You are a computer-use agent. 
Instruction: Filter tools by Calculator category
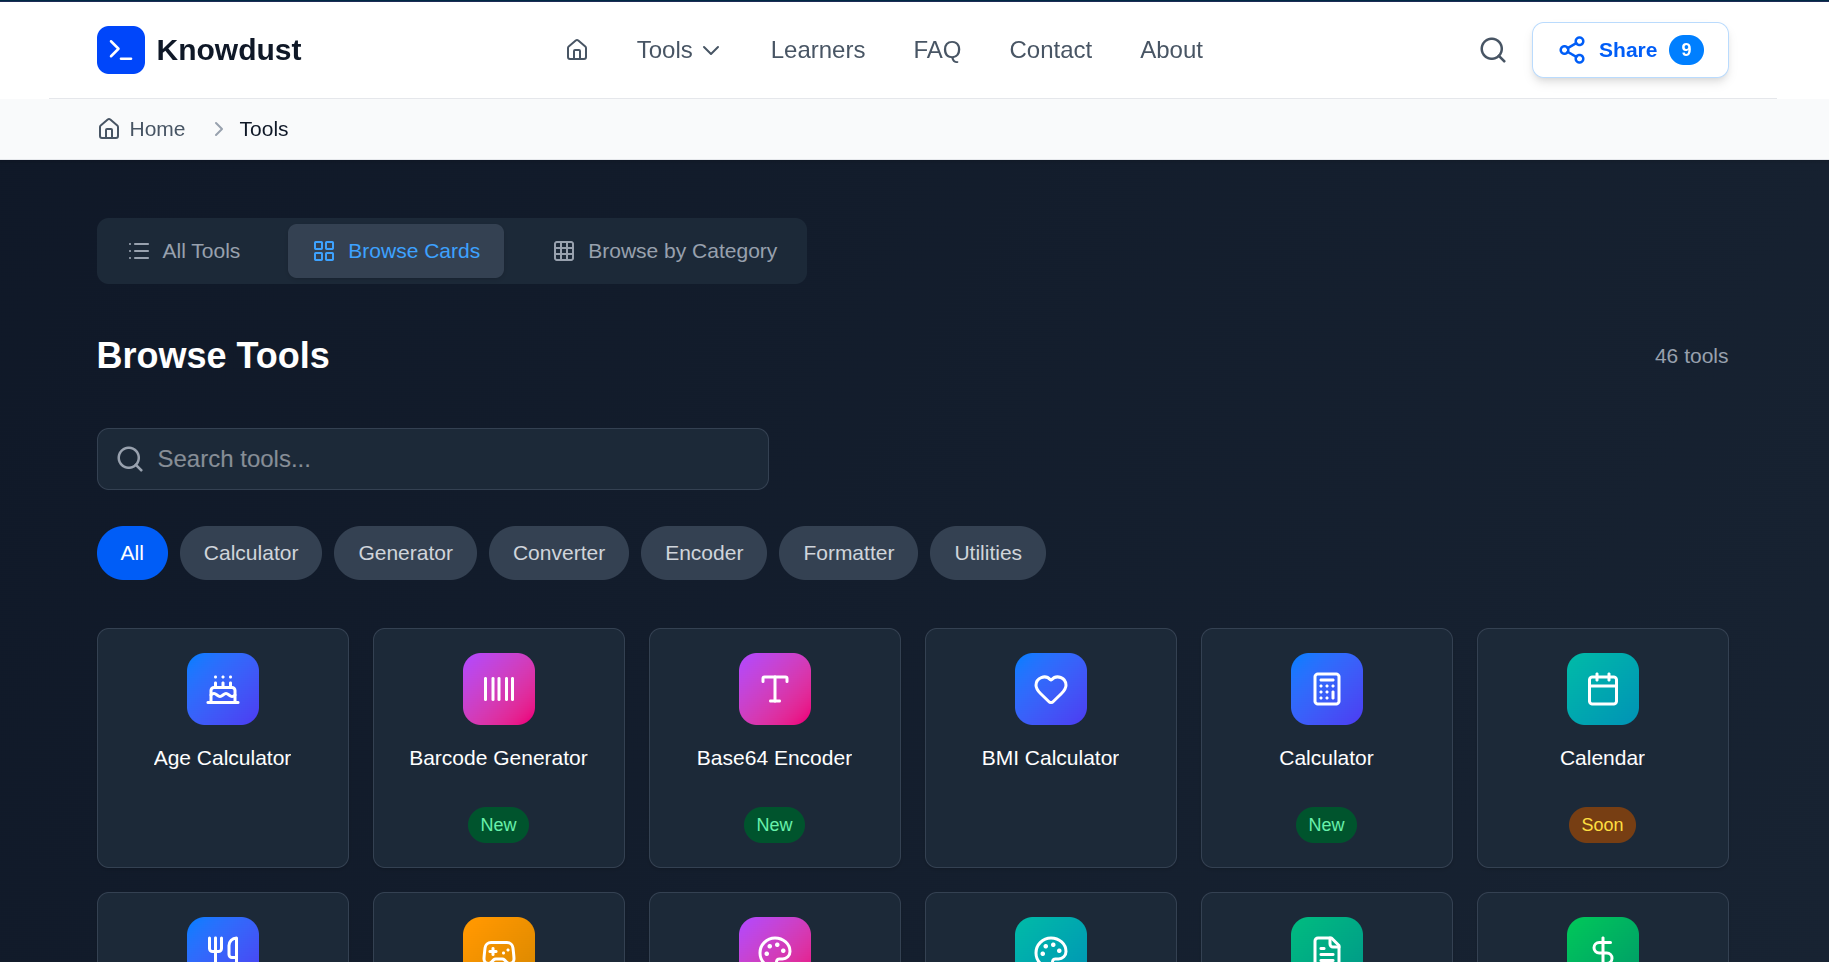point(251,553)
